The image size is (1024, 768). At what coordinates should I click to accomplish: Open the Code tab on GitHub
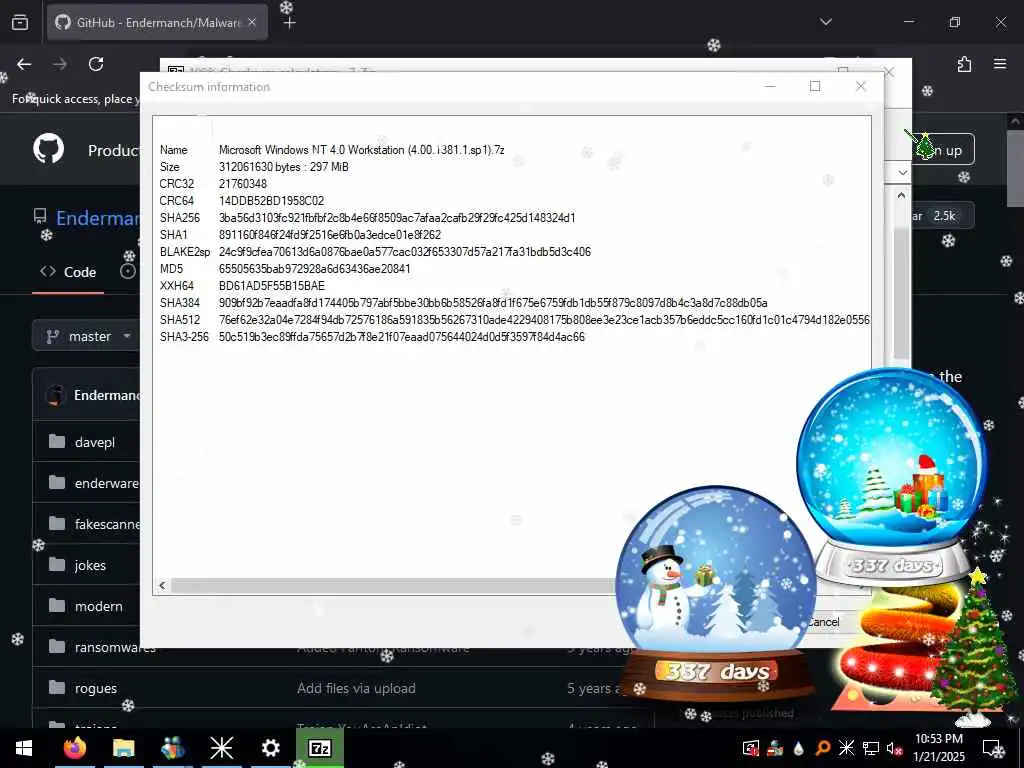[68, 272]
